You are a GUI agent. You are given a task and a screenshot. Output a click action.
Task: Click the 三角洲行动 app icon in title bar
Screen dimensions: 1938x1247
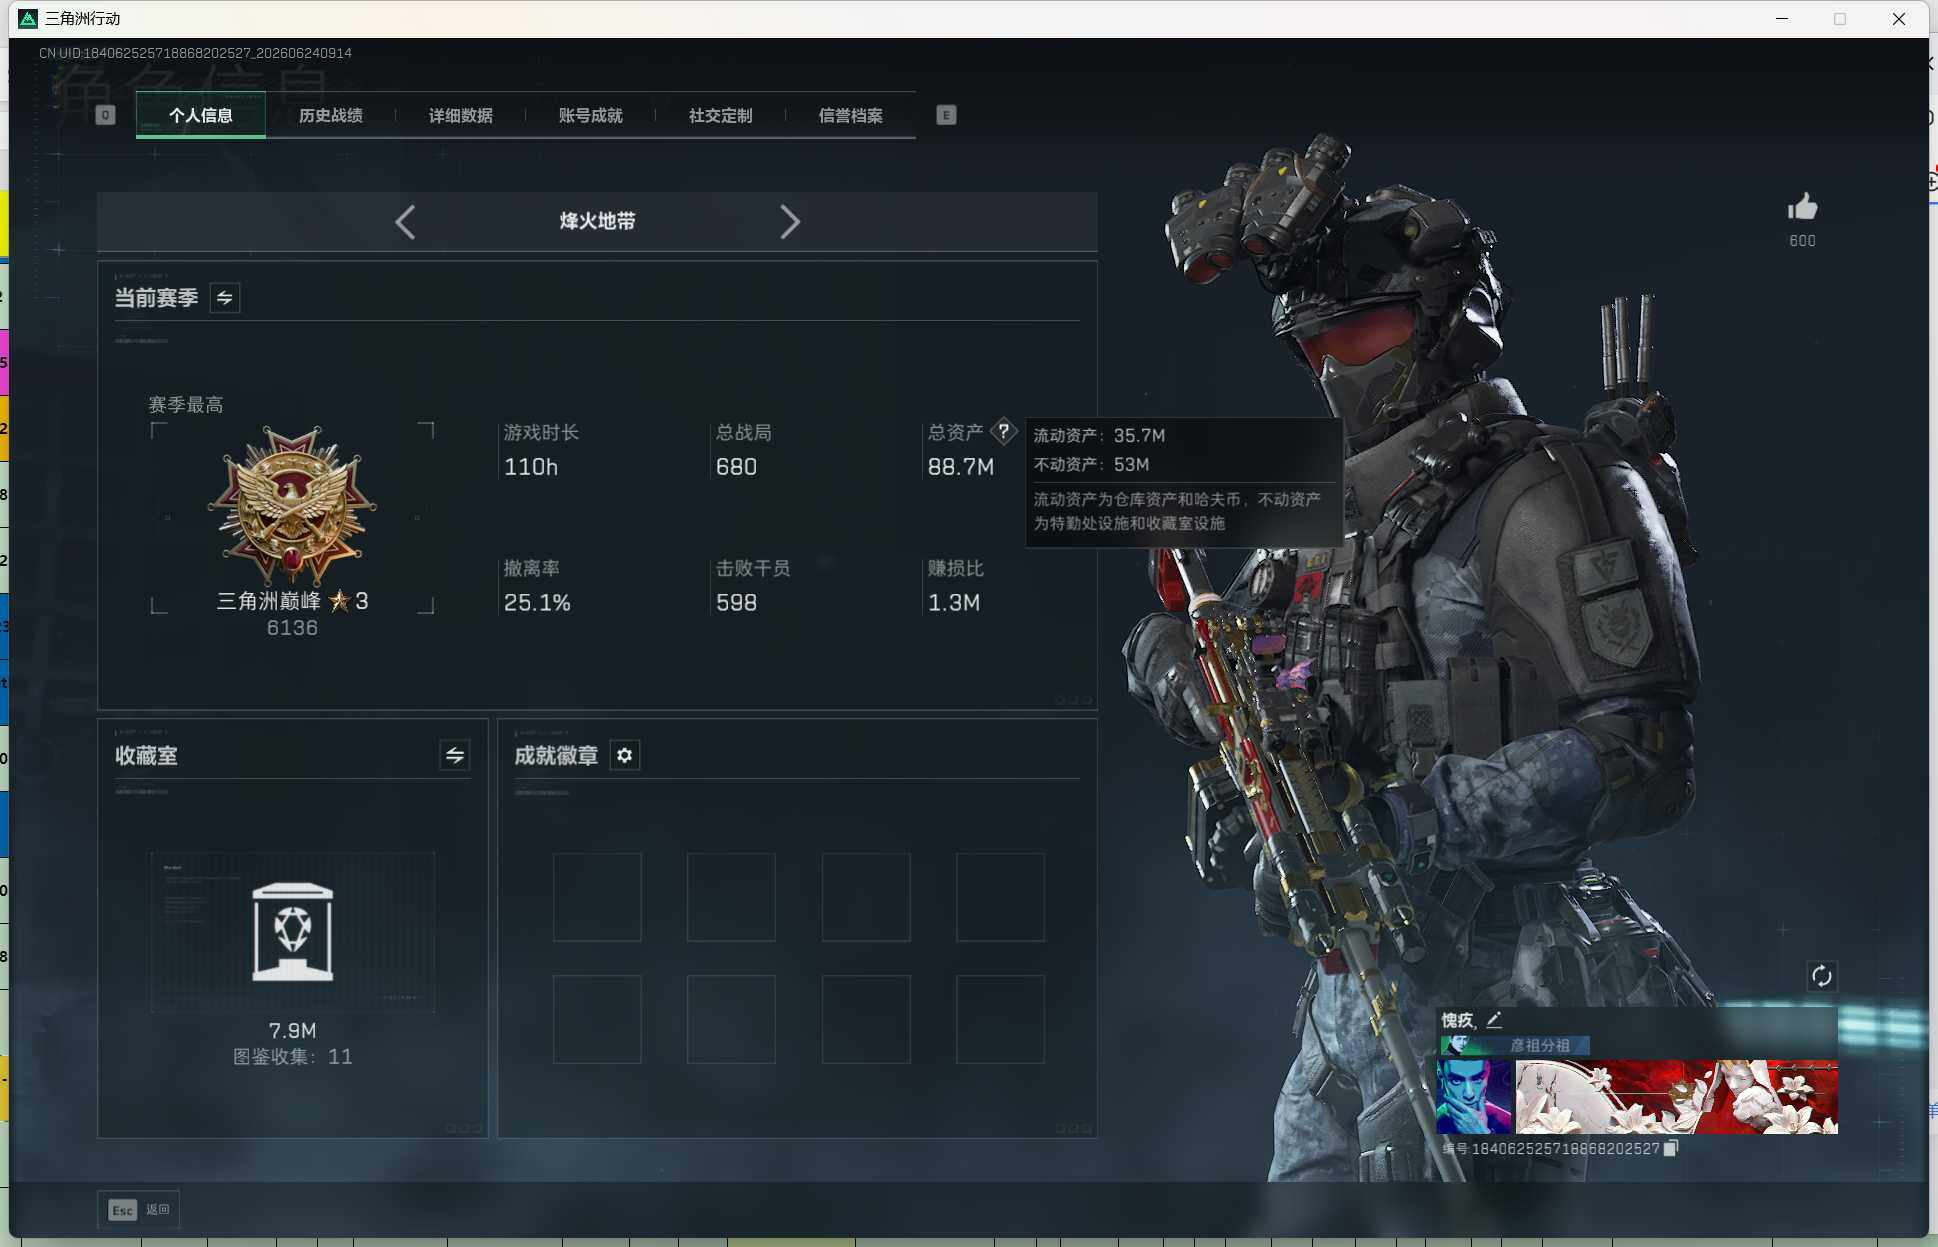28,19
